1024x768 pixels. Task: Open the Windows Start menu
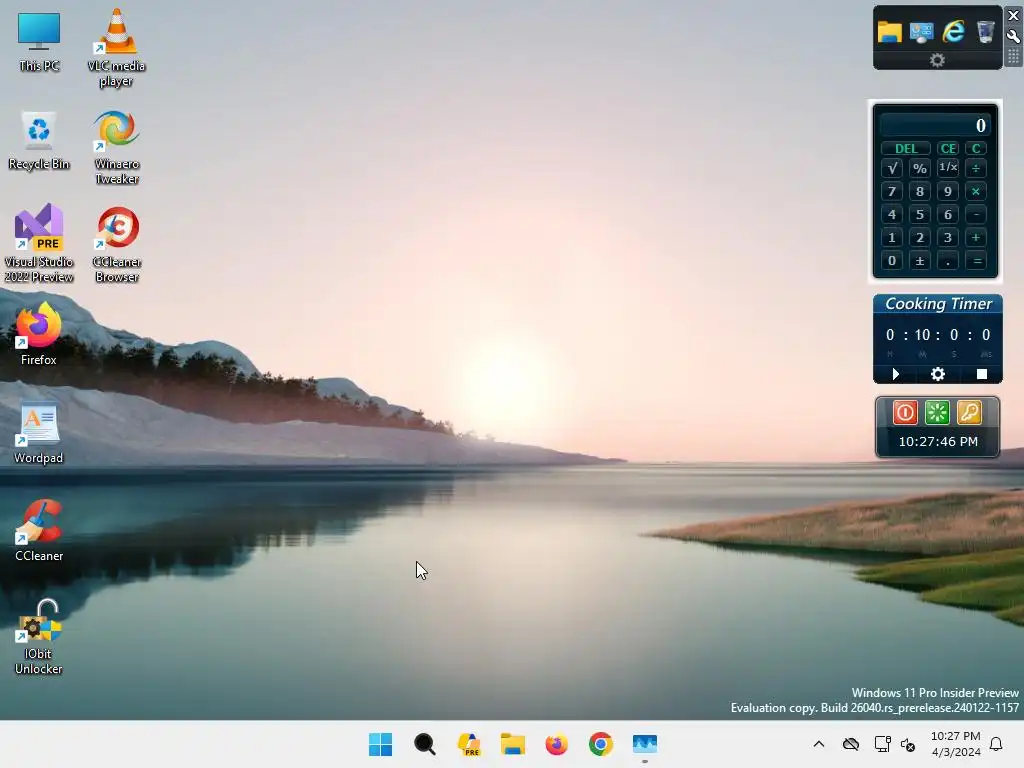[381, 744]
